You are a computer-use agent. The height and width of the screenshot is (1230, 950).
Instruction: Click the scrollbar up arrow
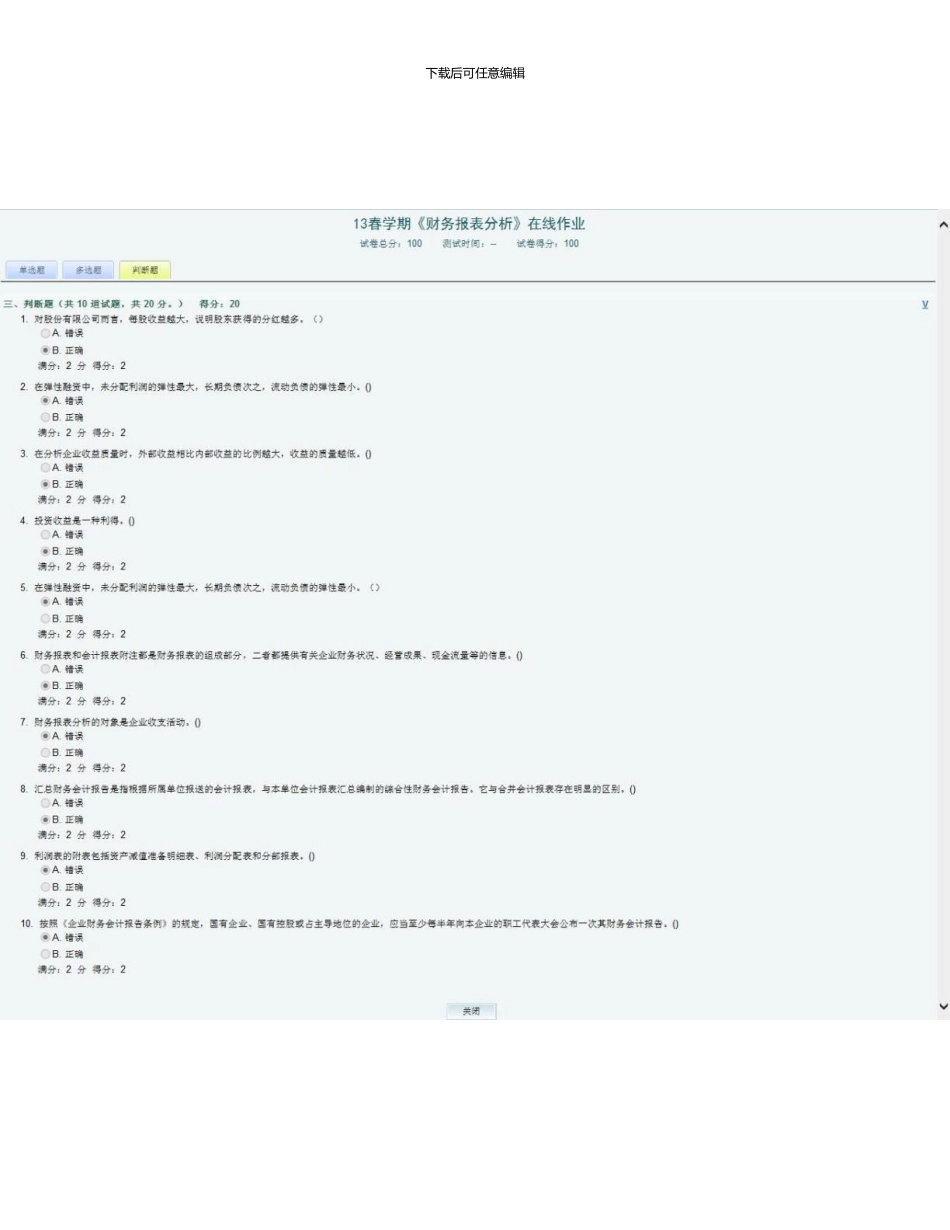click(x=943, y=224)
